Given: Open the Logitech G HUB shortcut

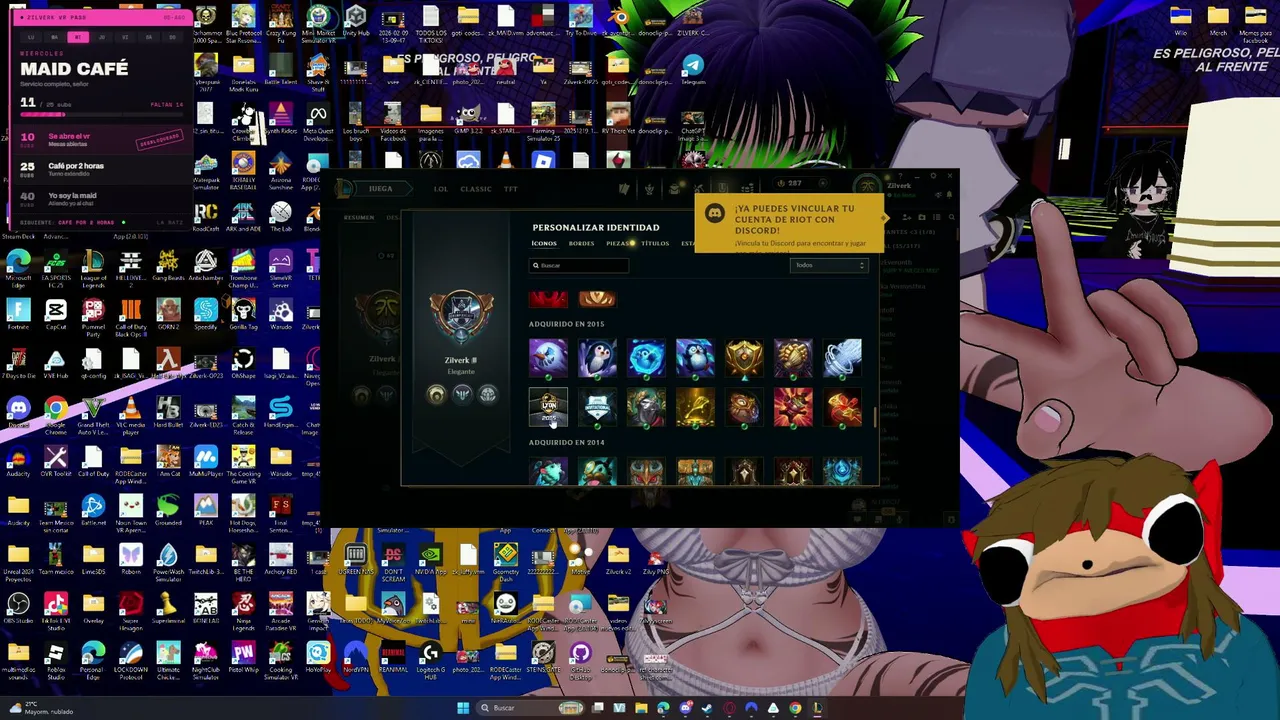Looking at the screenshot, I should [430, 658].
